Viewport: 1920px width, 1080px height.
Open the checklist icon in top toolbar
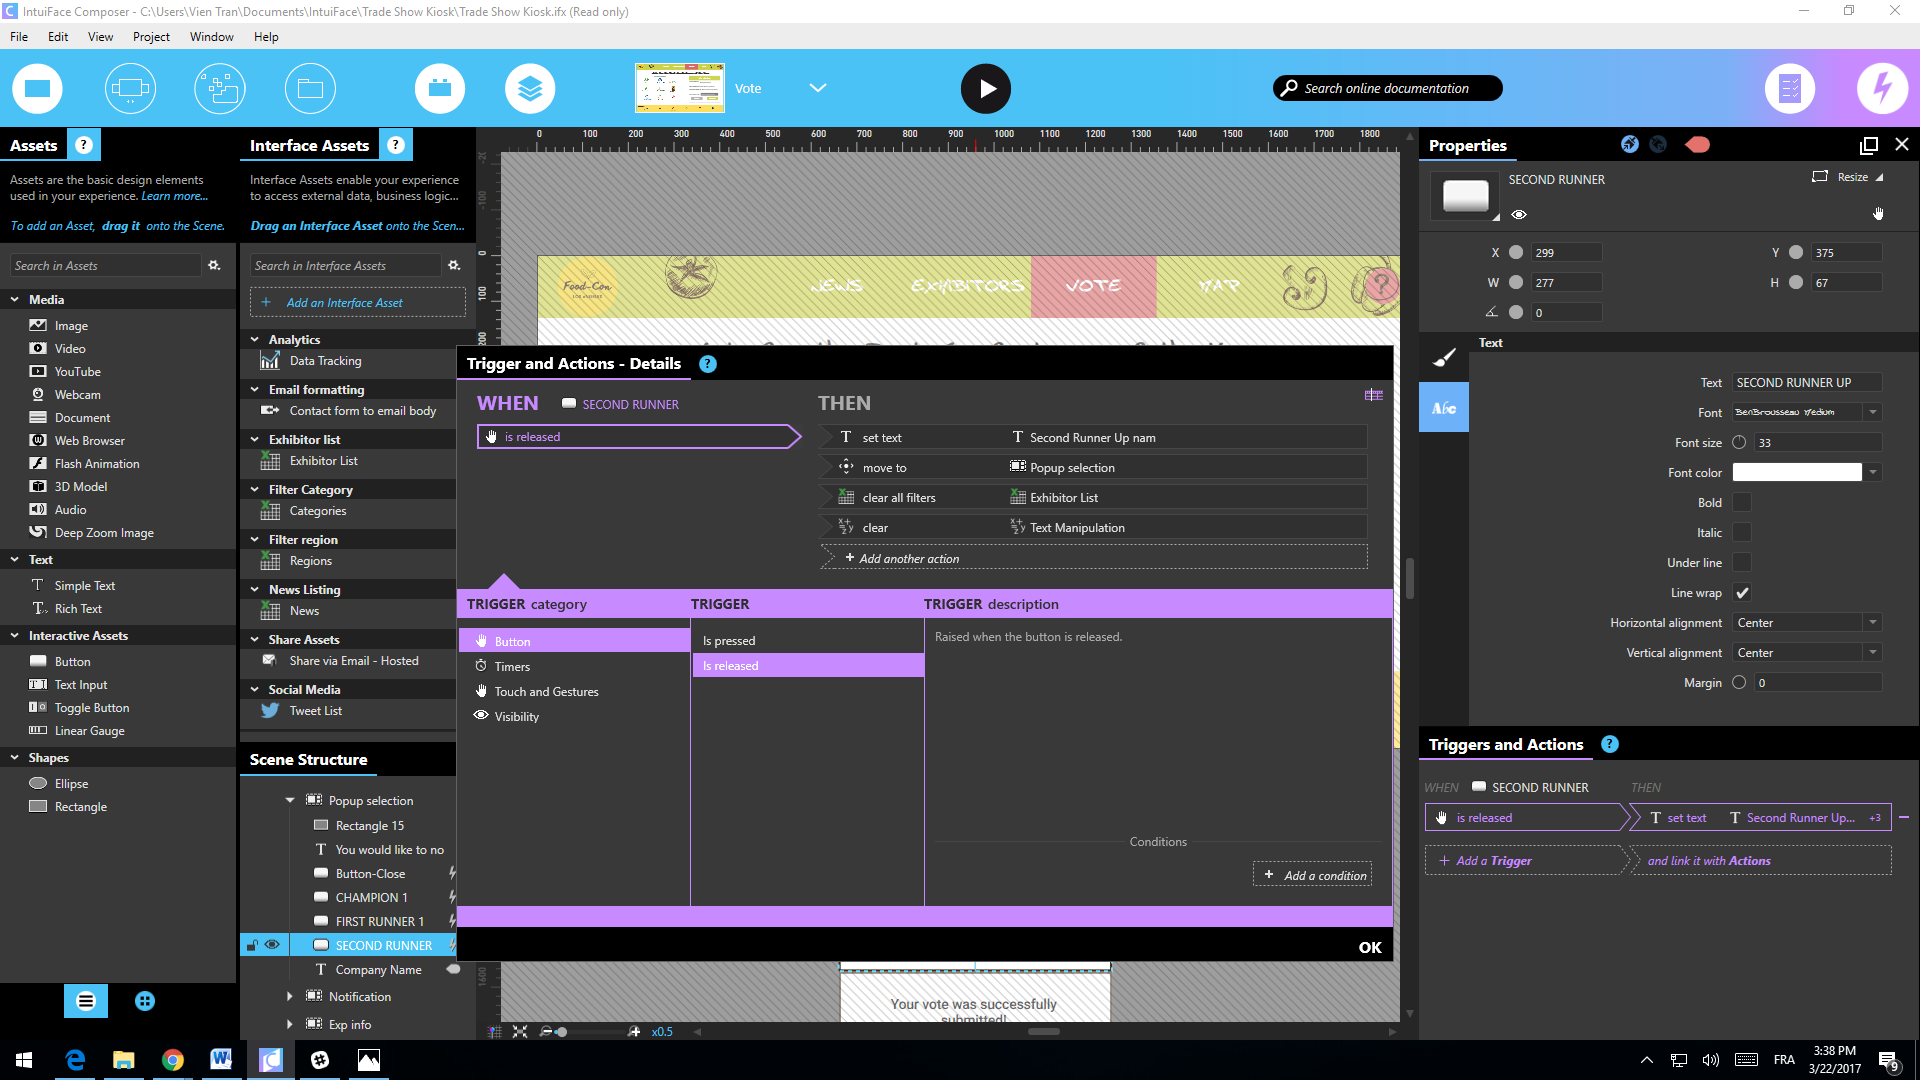[1789, 88]
